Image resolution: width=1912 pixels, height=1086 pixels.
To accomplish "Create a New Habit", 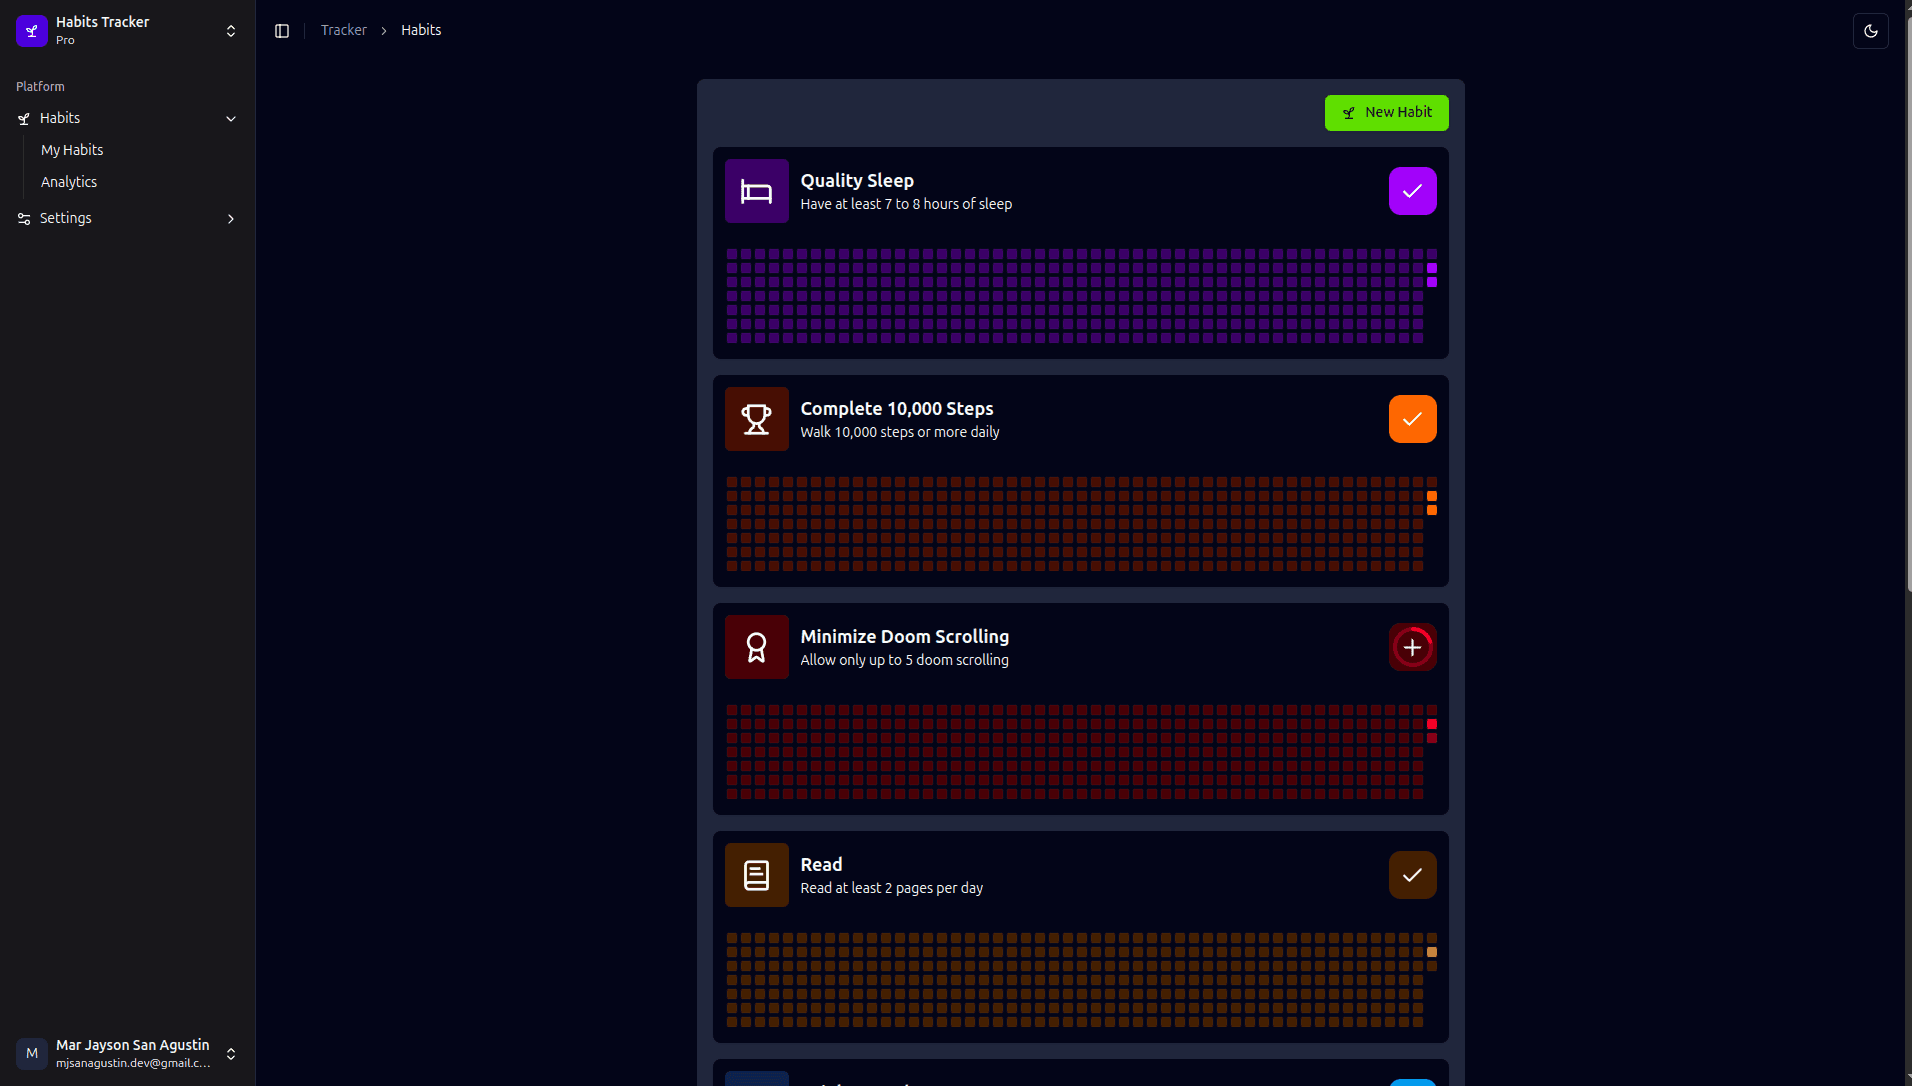I will tap(1386, 113).
